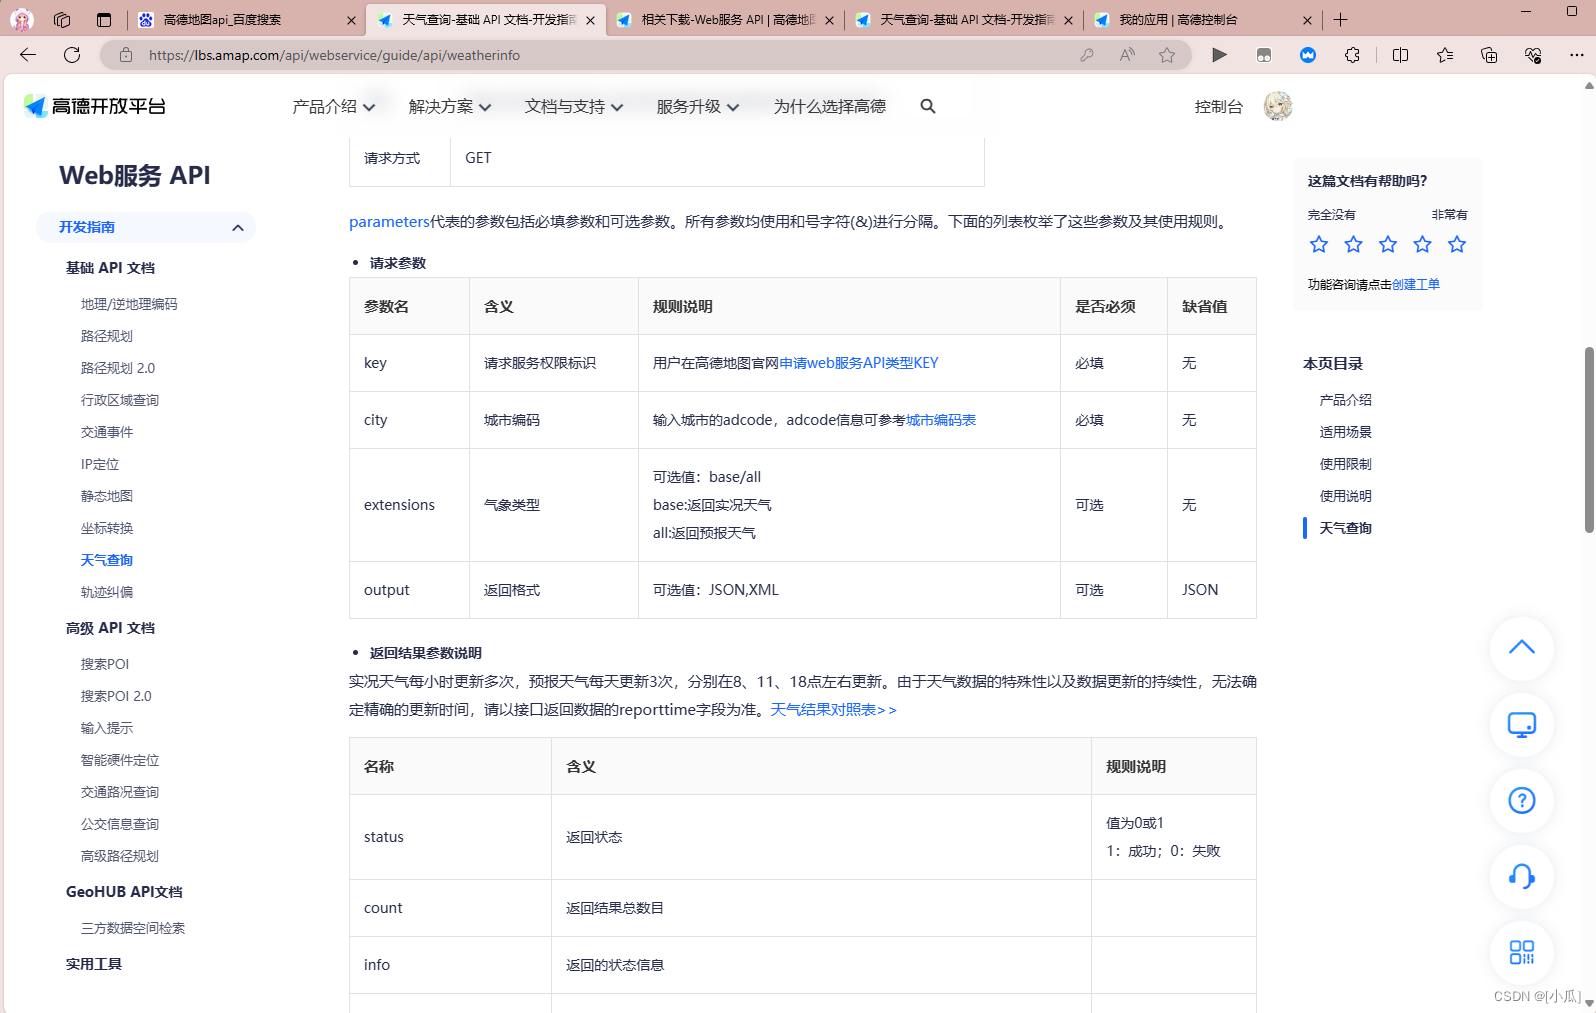Image resolution: width=1596 pixels, height=1013 pixels.
Task: Open the site lock info icon
Action: (126, 55)
